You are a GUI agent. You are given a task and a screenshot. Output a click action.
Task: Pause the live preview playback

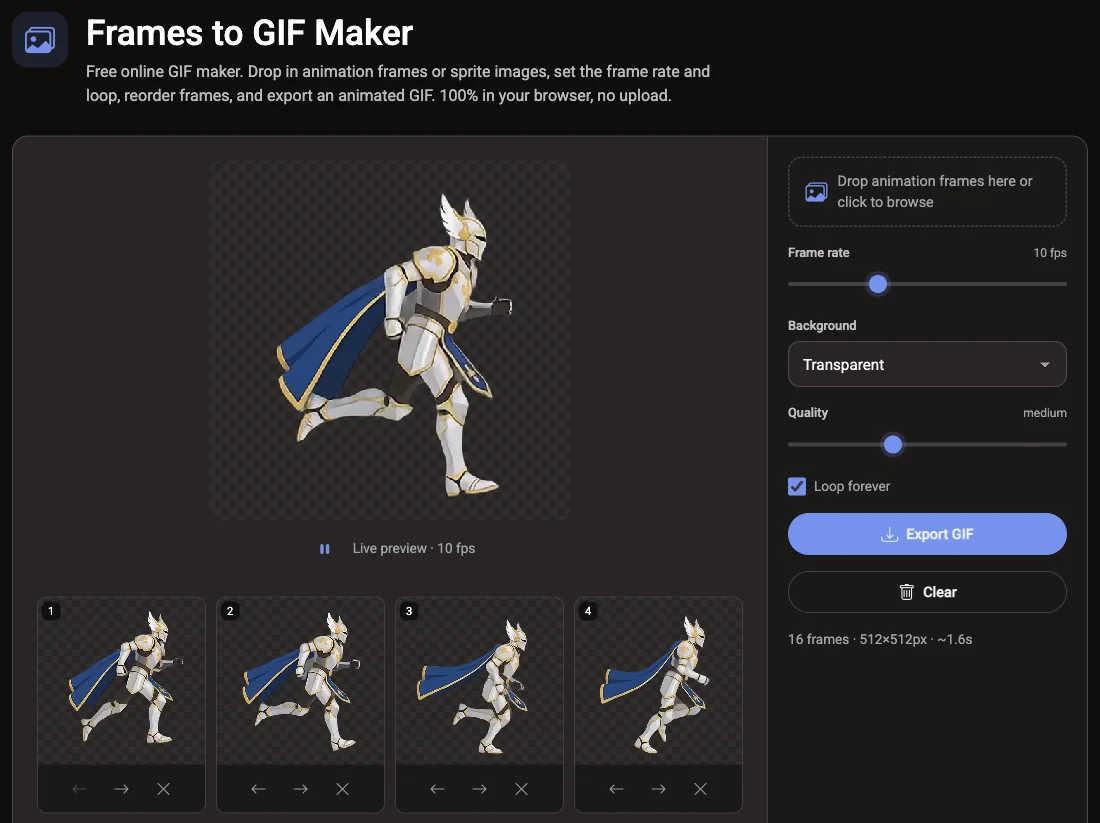(325, 549)
